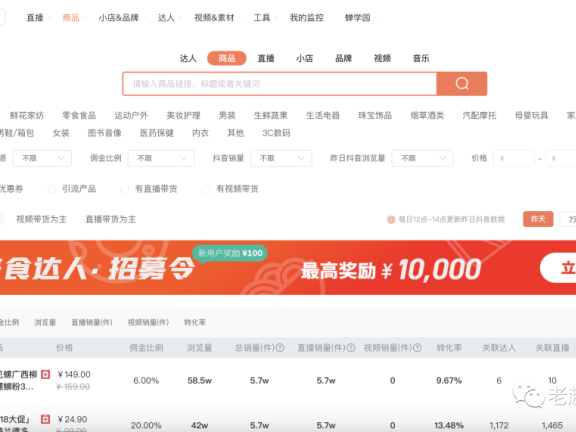576x432 pixels.
Task: Click the minimum price input field
Action: (514, 158)
